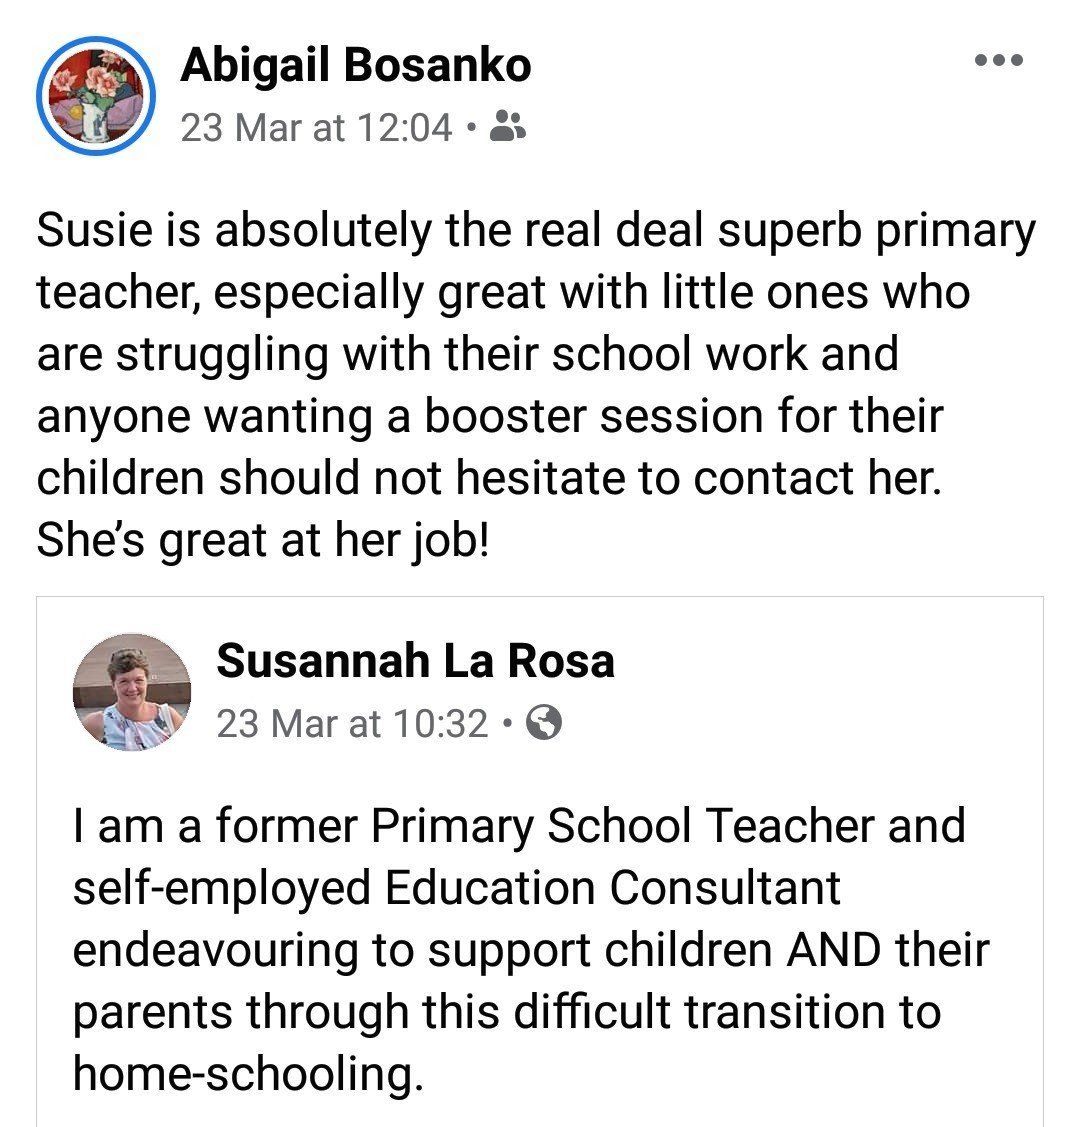The height and width of the screenshot is (1127, 1080).
Task: Click 'self-employed Education Consultant' text line
Action: pyautogui.click(x=456, y=887)
